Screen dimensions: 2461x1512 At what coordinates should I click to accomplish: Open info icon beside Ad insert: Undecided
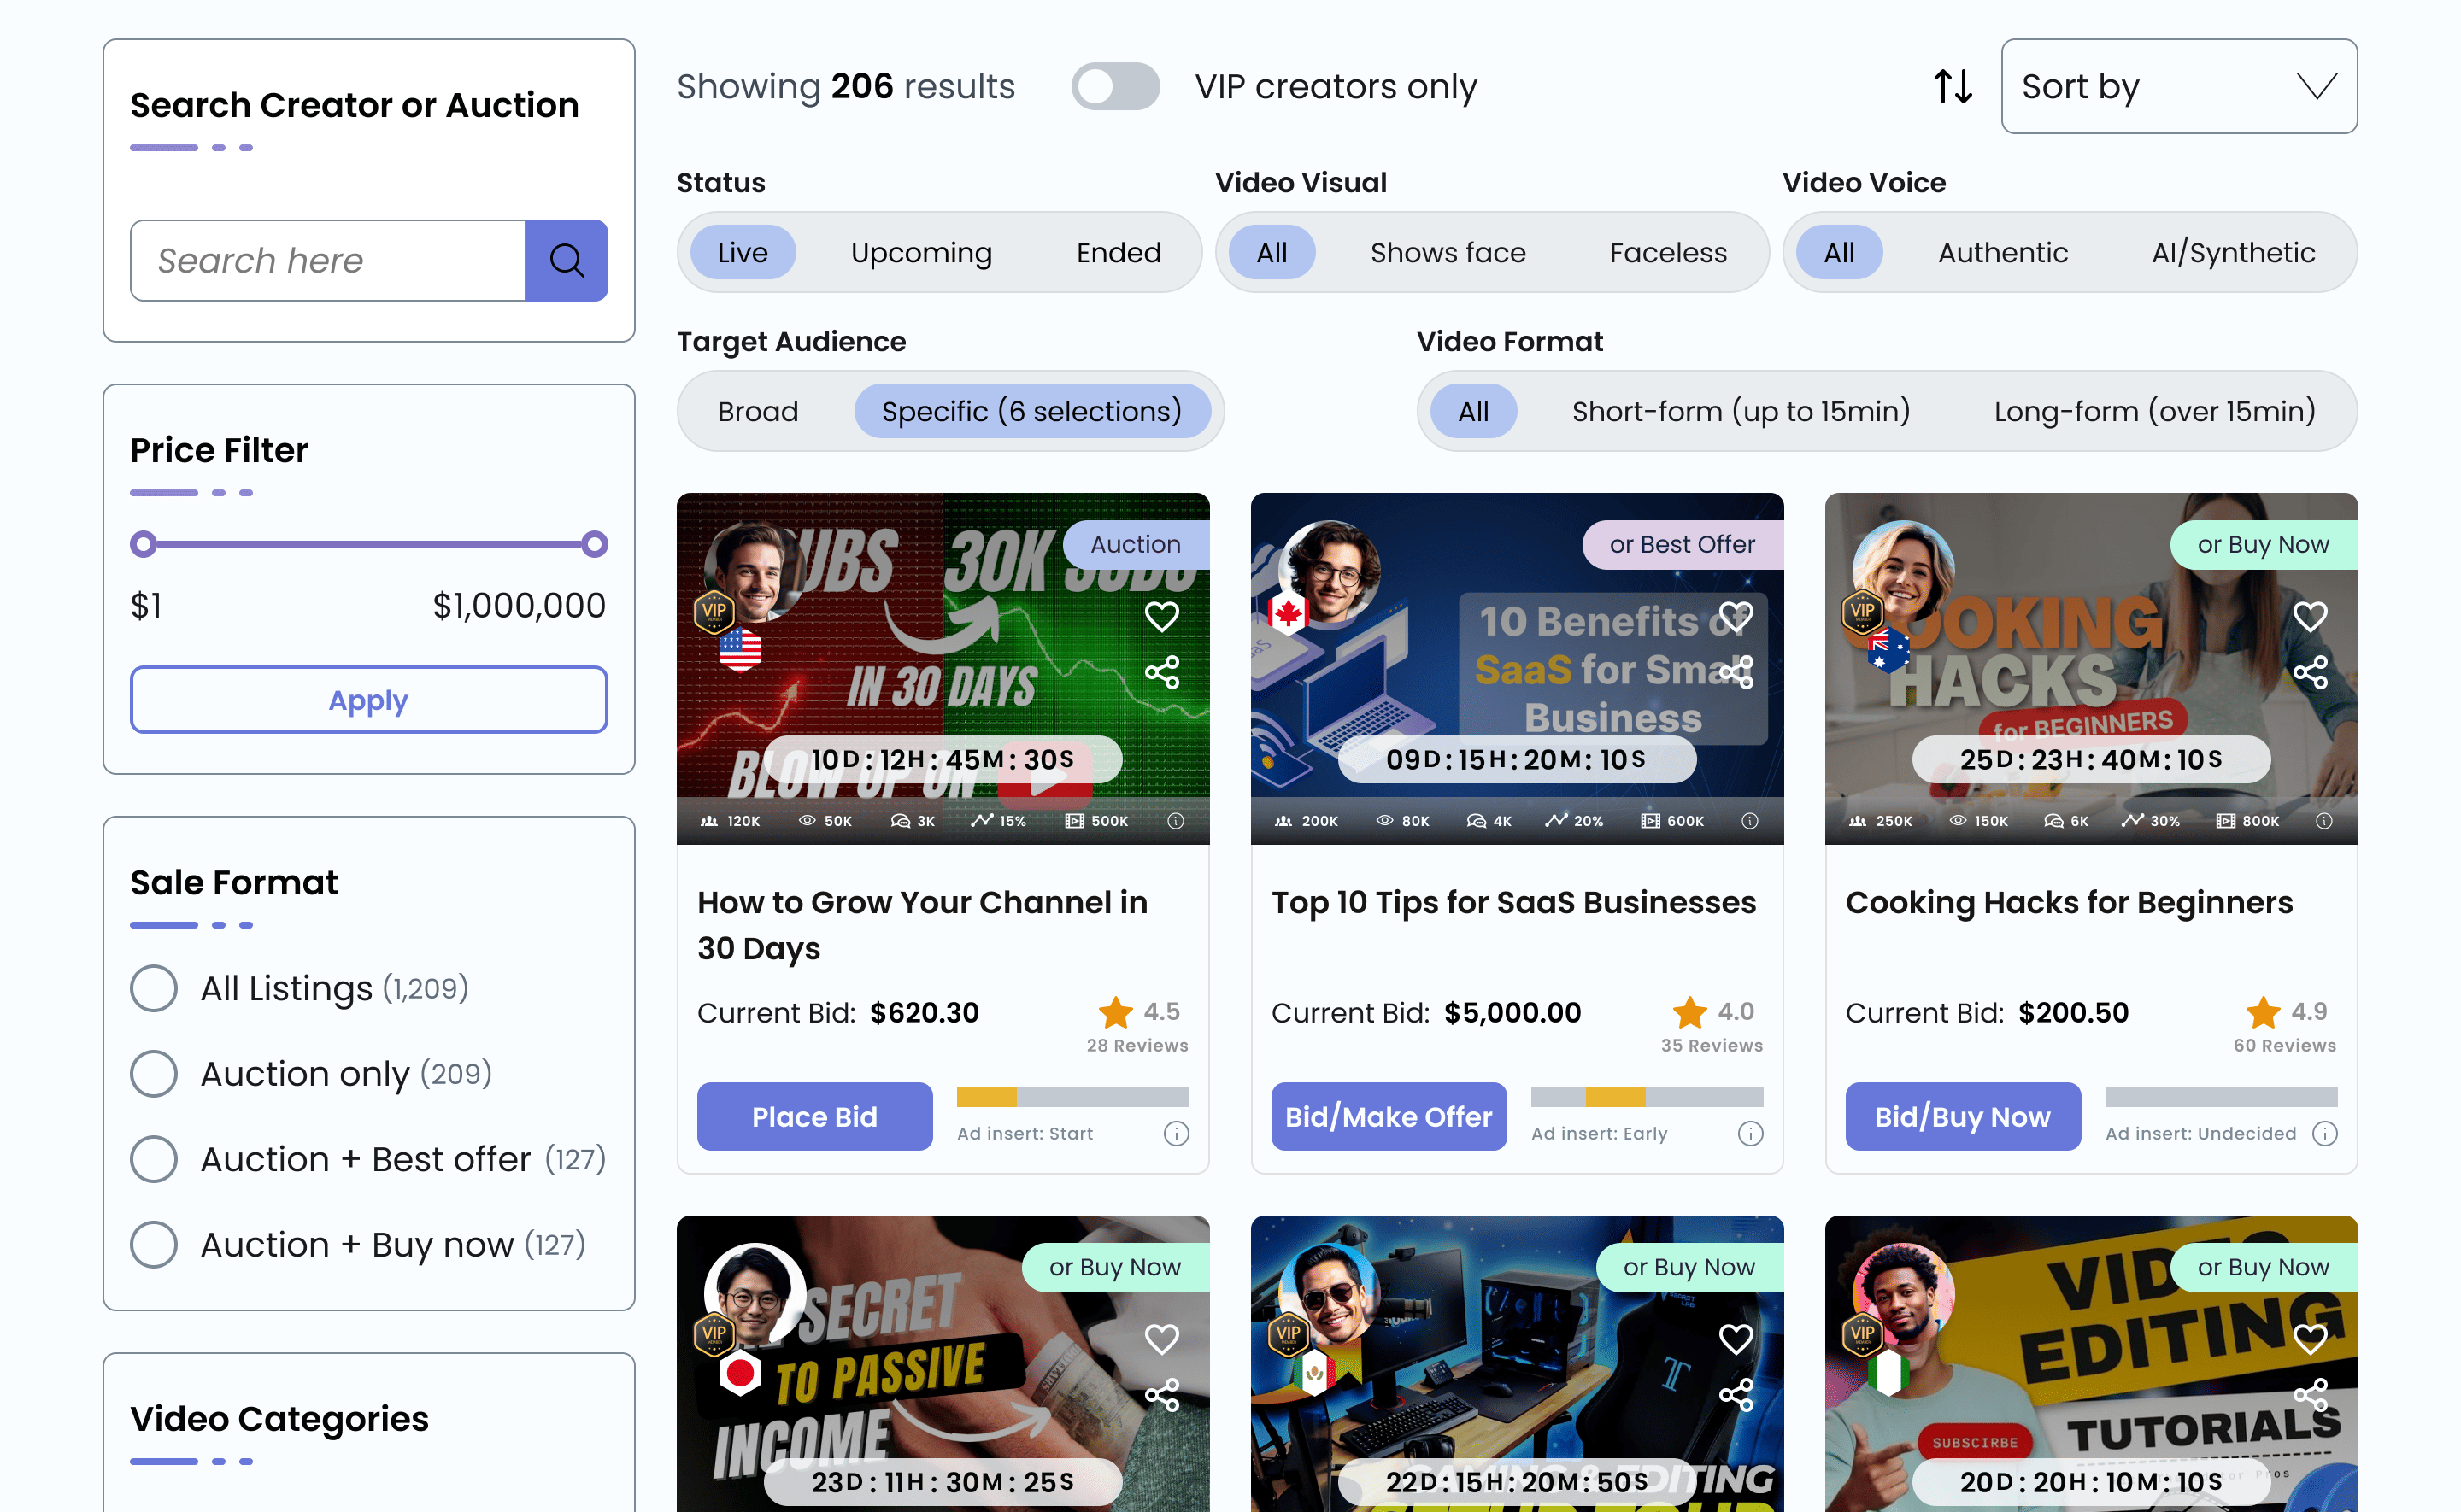(2325, 1133)
